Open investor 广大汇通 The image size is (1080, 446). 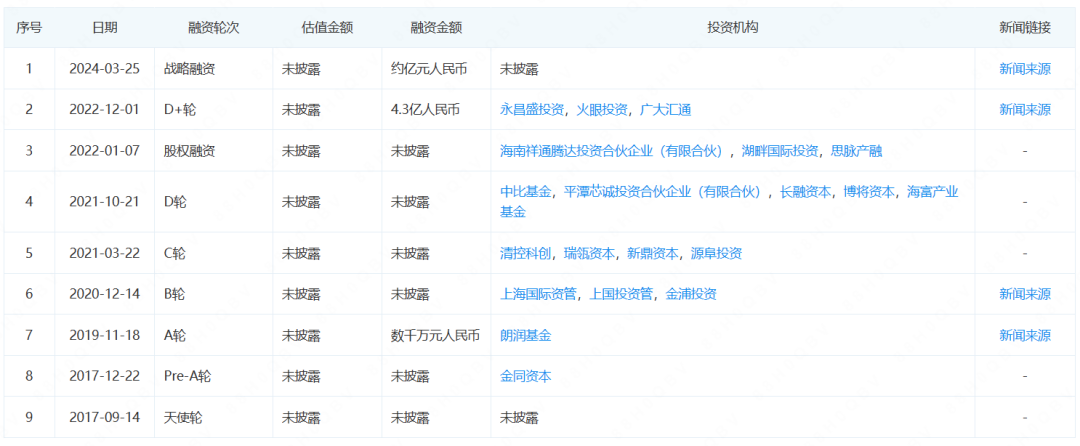(665, 109)
